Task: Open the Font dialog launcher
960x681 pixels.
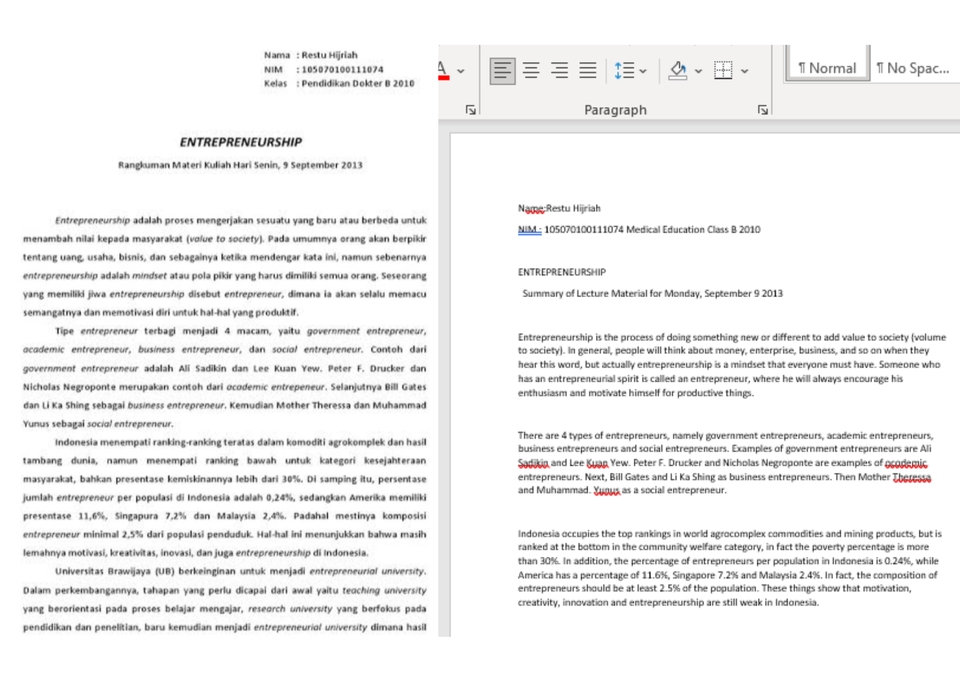Action: click(470, 110)
